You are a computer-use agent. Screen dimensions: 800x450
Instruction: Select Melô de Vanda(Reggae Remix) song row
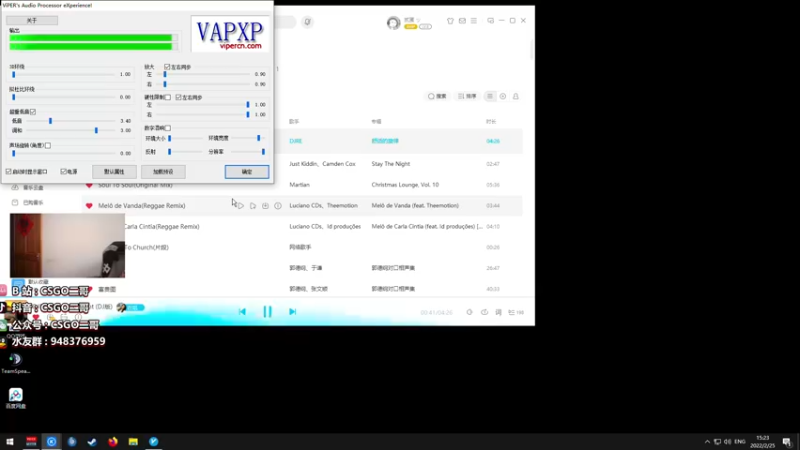click(x=302, y=206)
